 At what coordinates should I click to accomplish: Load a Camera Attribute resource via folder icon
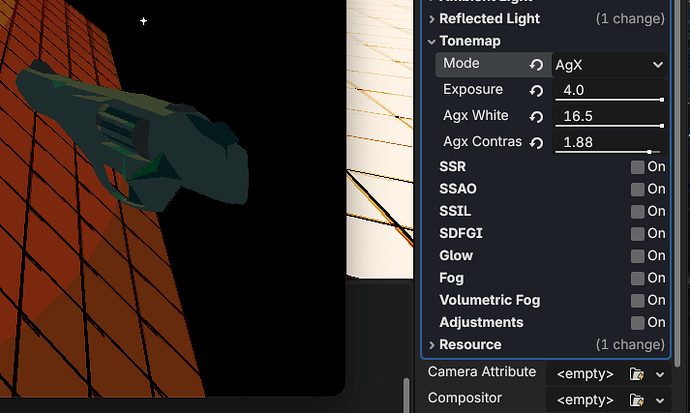(636, 374)
